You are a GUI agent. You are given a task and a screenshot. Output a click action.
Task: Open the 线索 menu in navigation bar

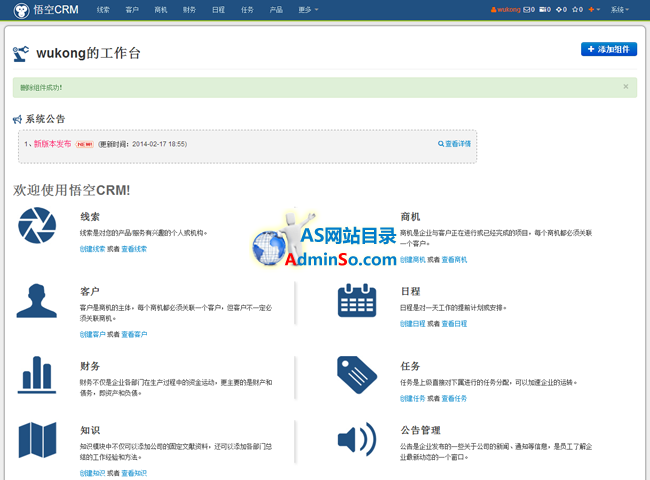pos(103,10)
